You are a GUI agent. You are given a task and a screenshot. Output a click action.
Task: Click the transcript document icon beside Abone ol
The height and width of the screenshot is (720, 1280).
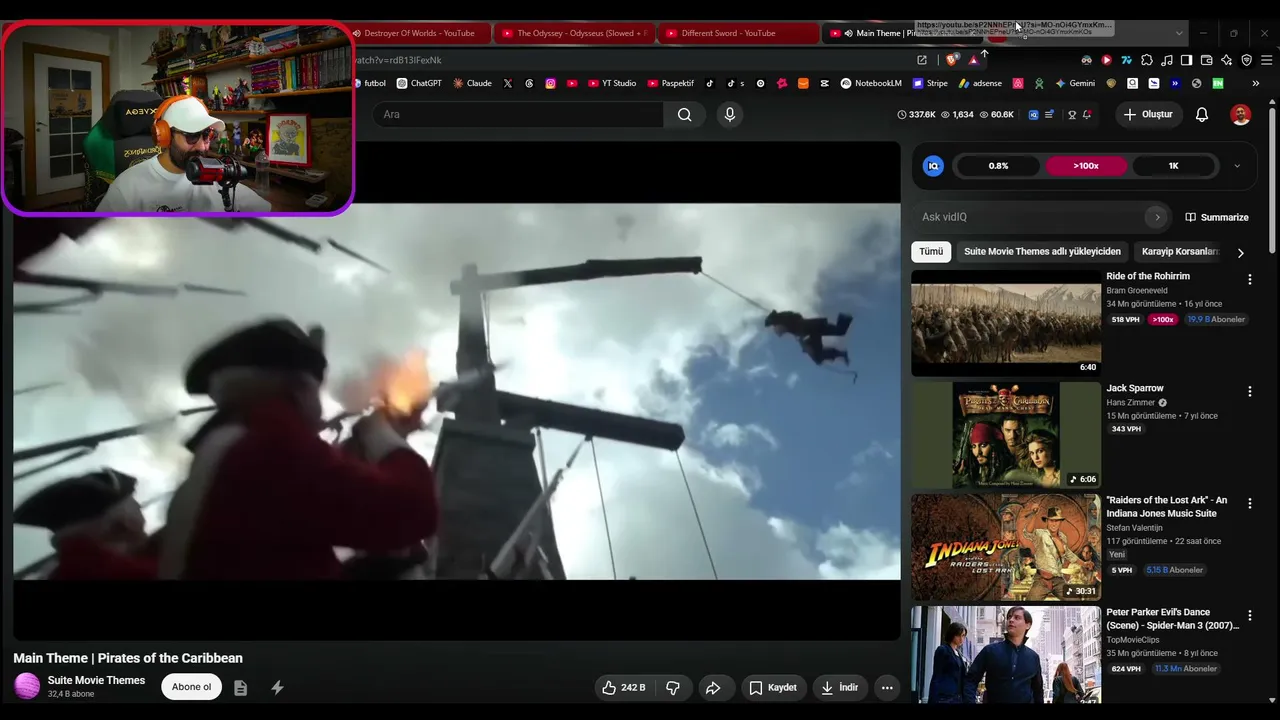tap(241, 688)
